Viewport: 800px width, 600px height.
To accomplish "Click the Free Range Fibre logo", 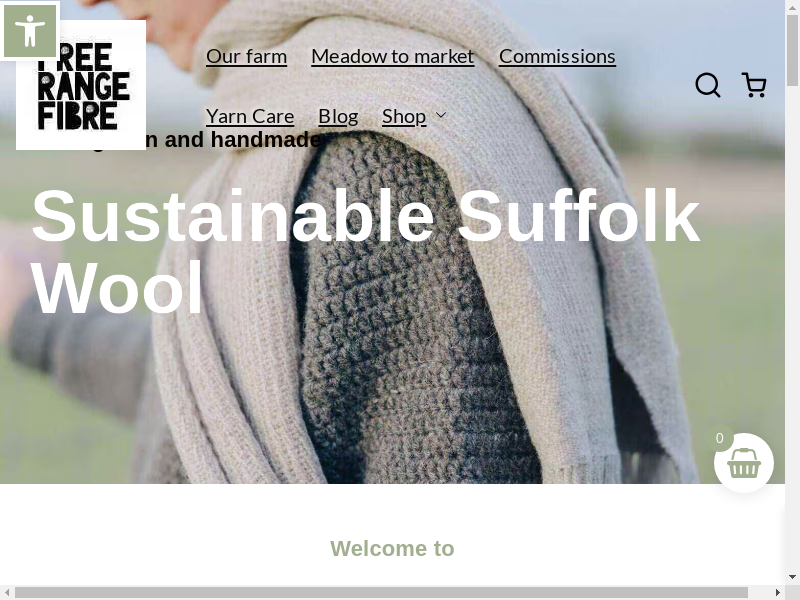I will point(81,85).
